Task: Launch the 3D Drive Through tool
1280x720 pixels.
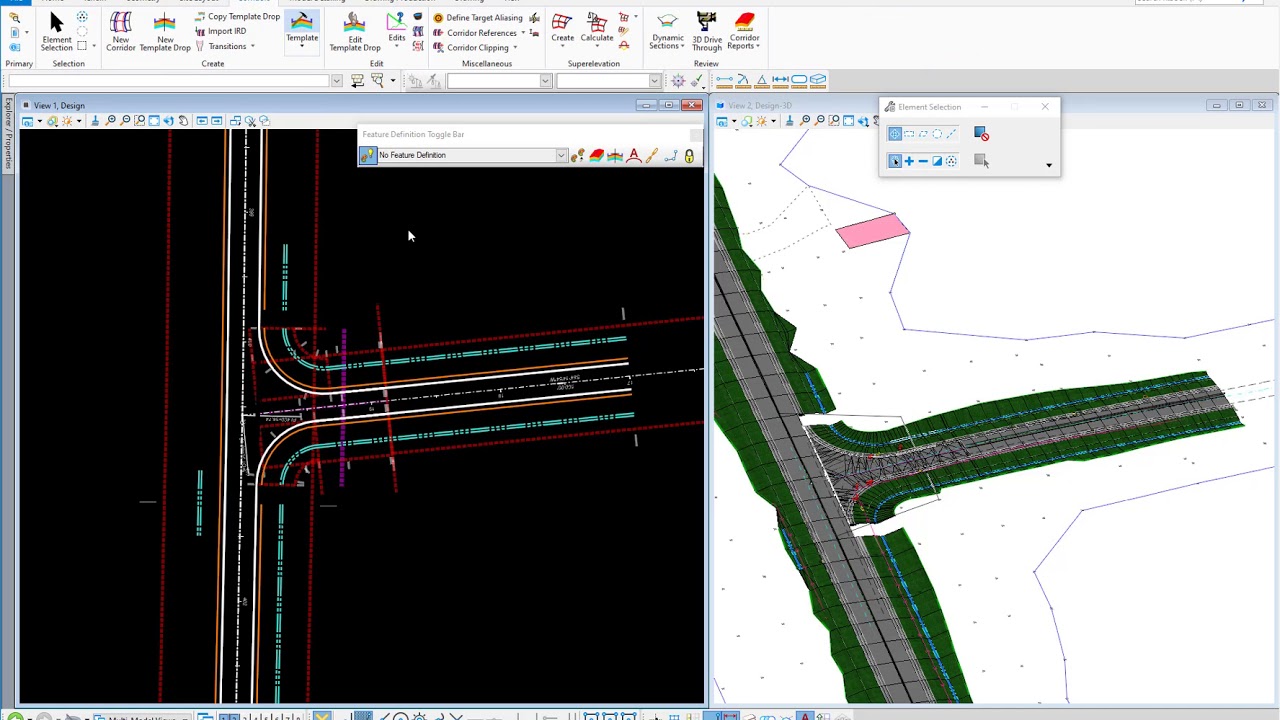Action: click(x=706, y=31)
